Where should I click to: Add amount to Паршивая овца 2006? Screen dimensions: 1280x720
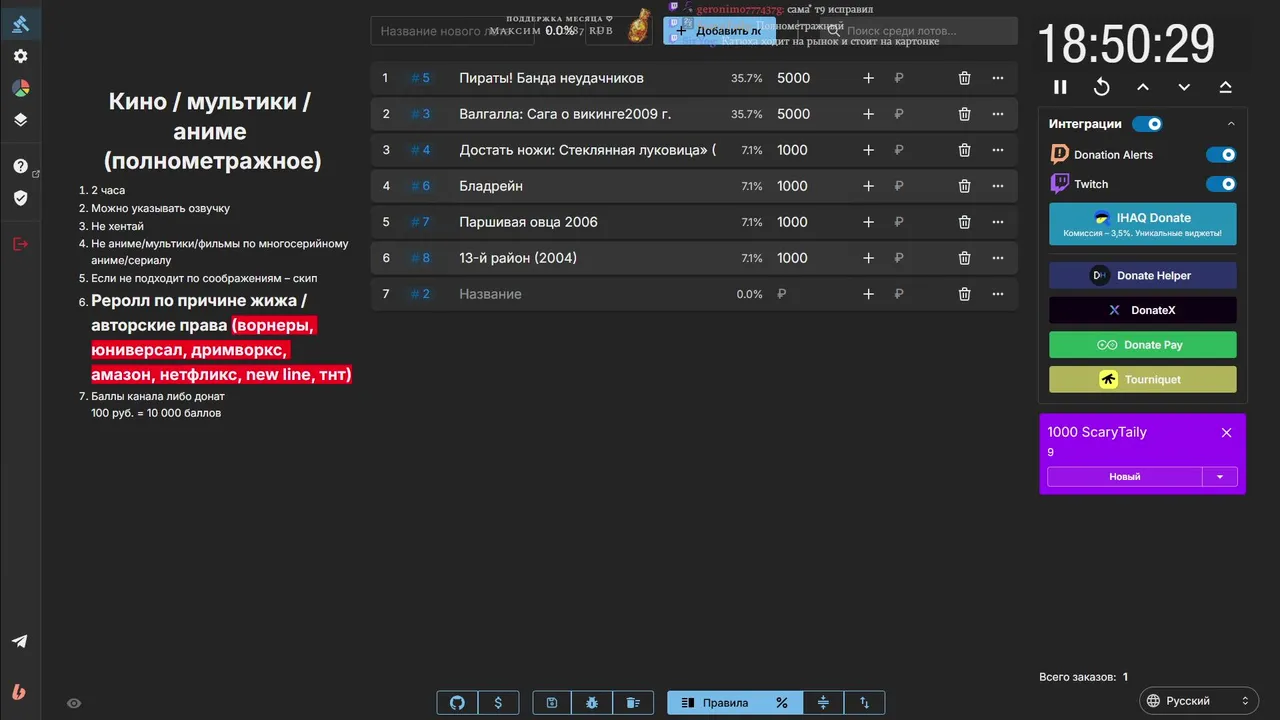tap(868, 222)
